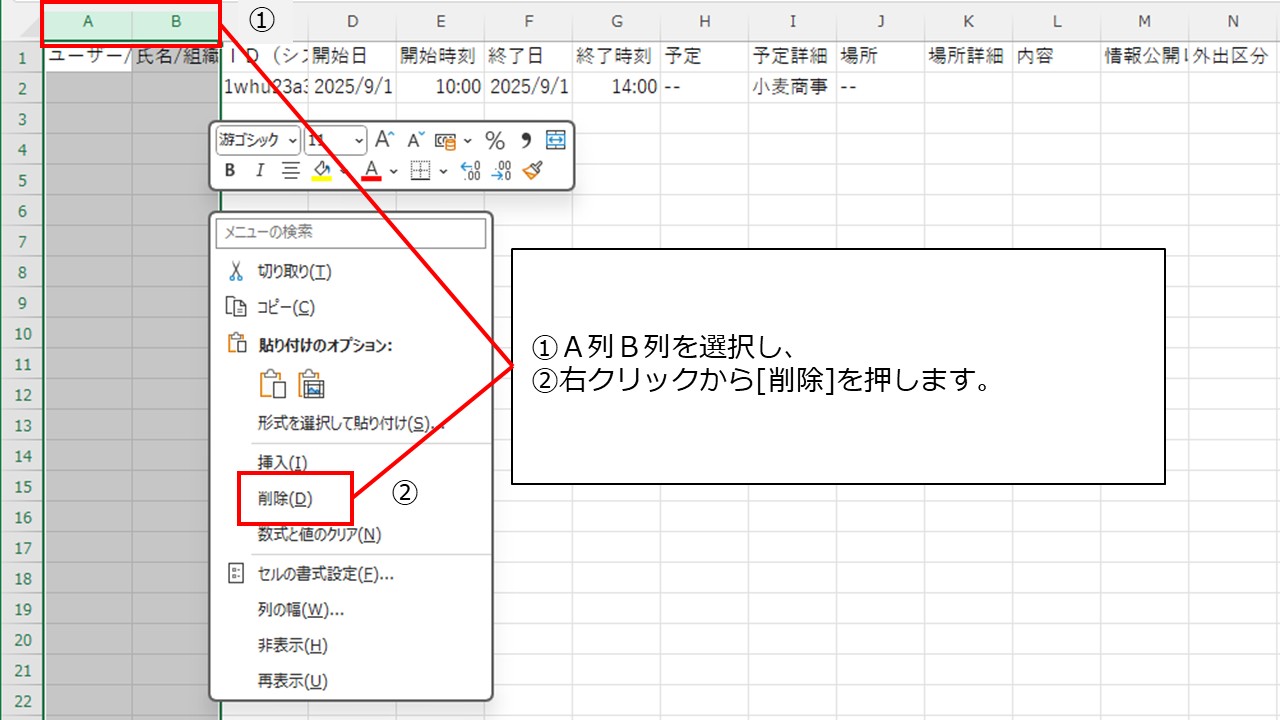
Task: Click the 終了日 header cell
Action: (529, 56)
